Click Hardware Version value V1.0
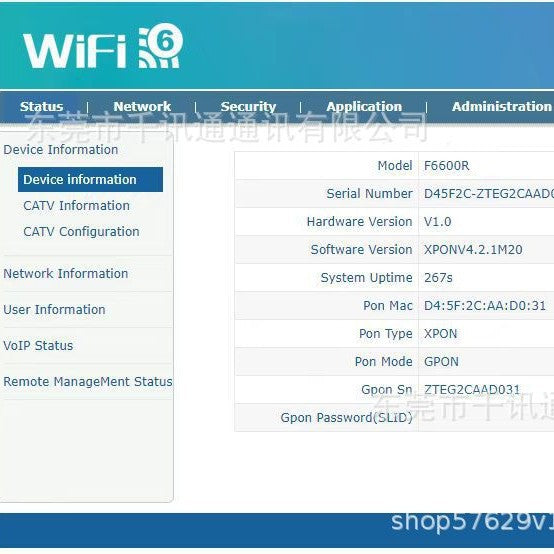Viewport: 554px width, 554px height. pyautogui.click(x=437, y=222)
